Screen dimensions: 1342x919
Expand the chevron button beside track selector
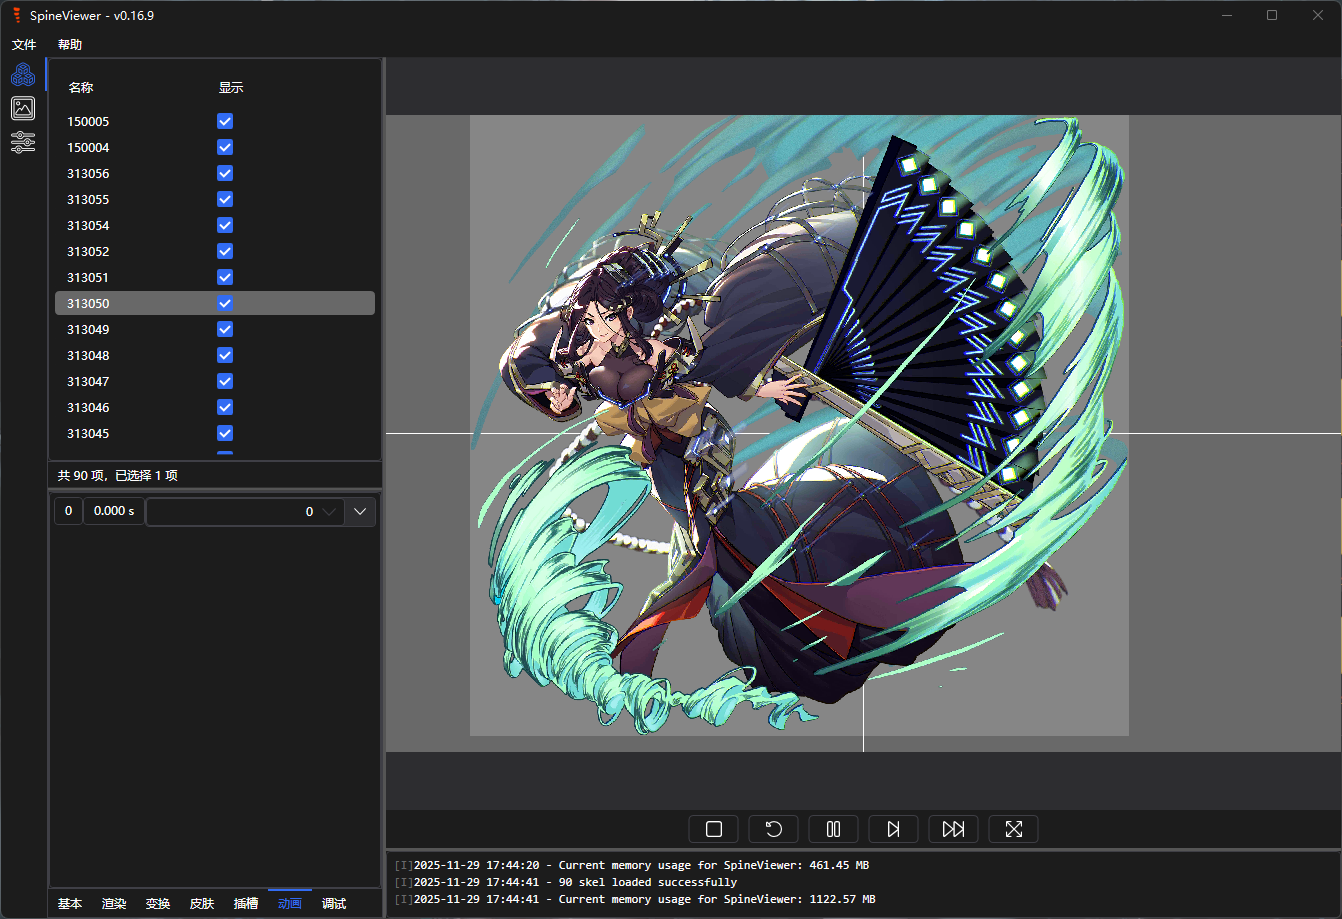360,512
